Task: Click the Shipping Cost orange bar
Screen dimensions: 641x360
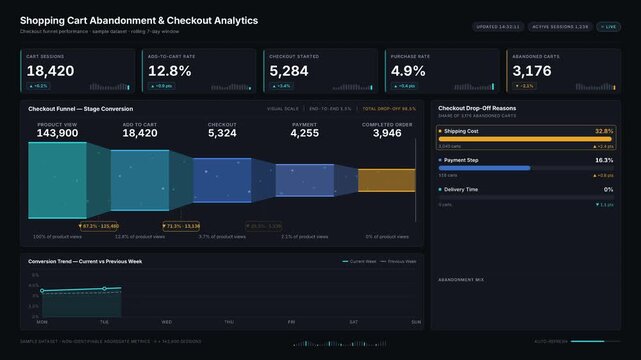Action: pos(525,139)
